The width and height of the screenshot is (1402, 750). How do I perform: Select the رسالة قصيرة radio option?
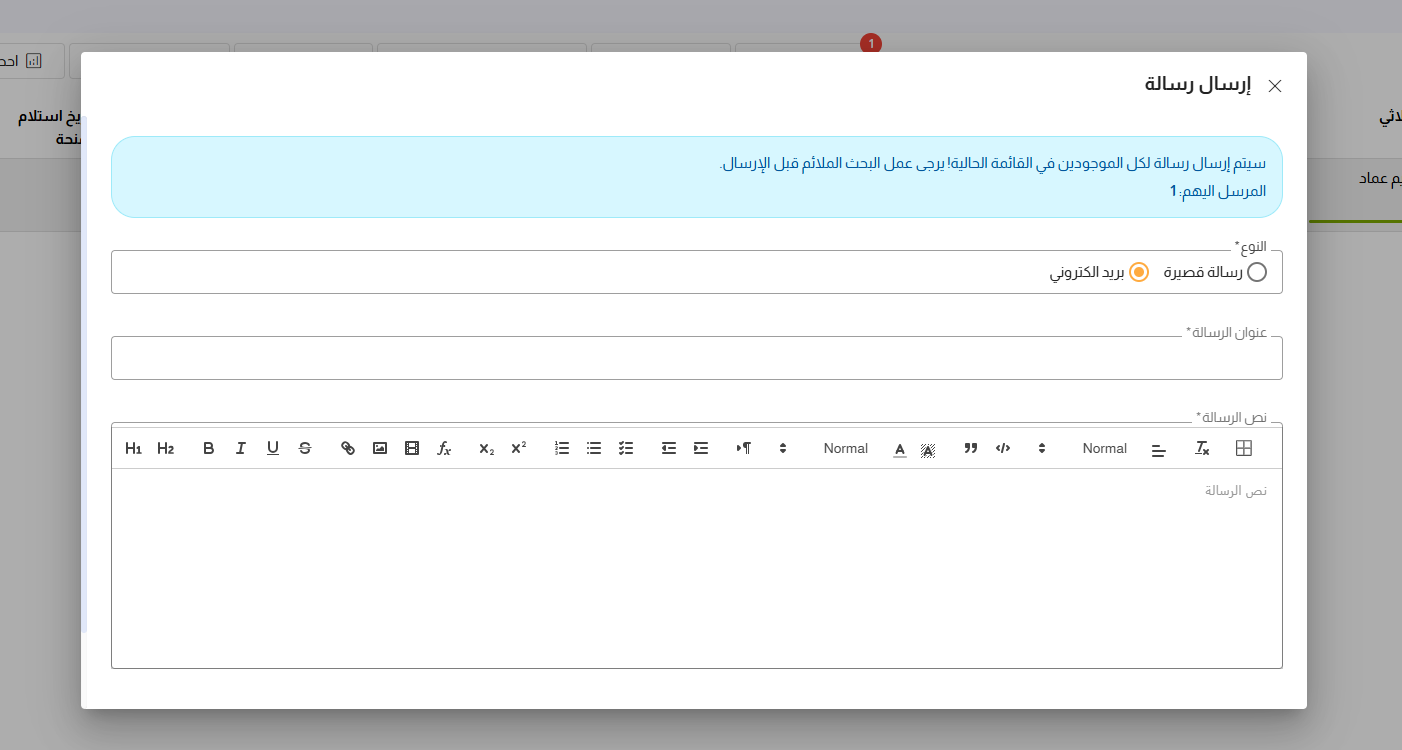(1257, 272)
